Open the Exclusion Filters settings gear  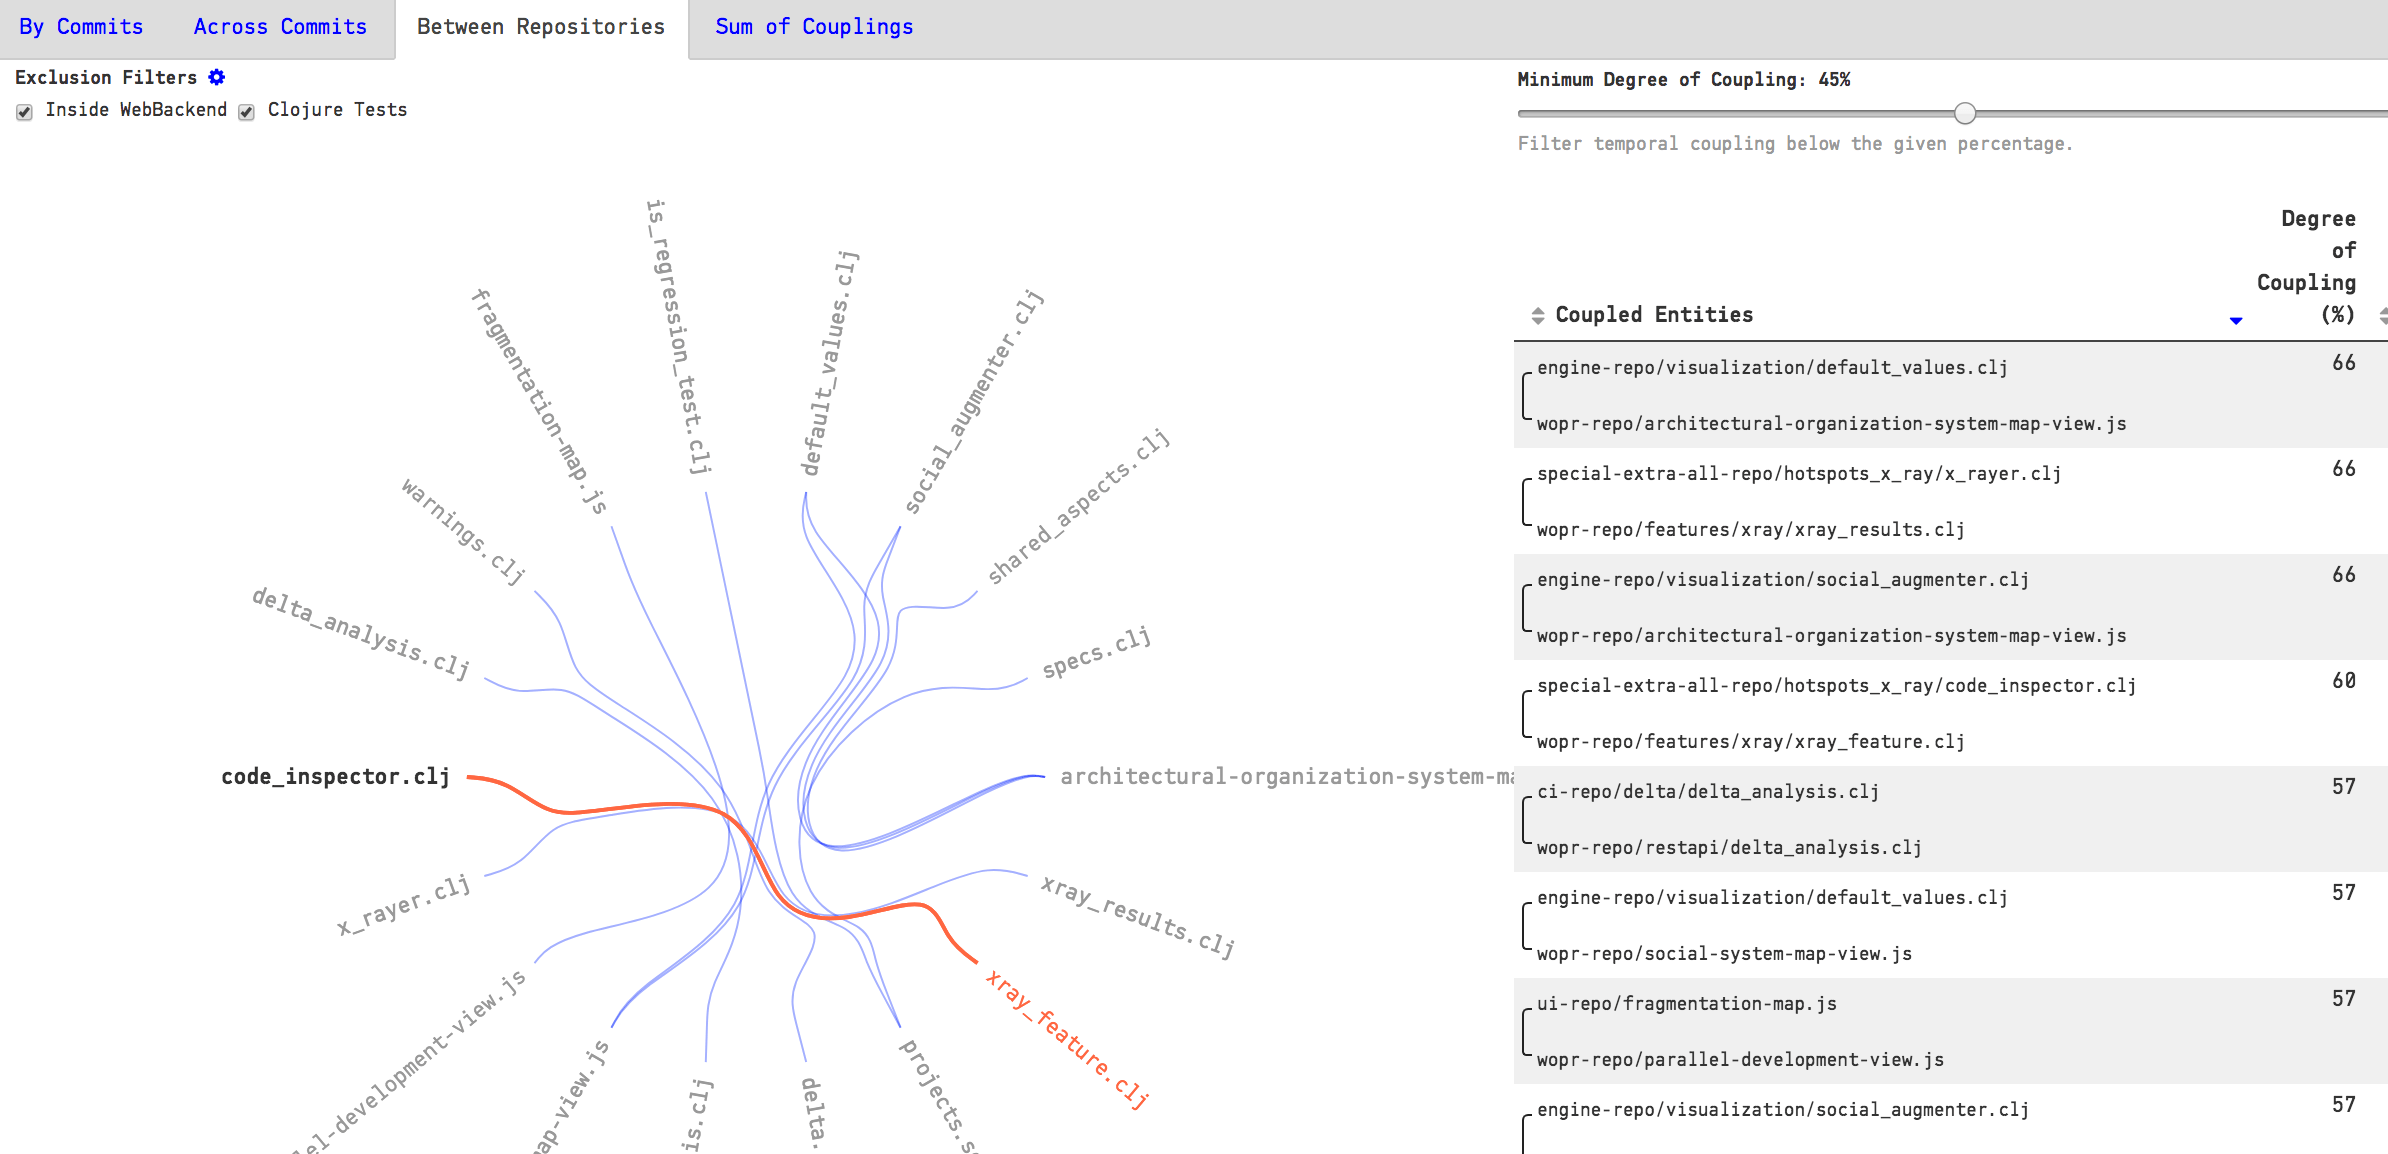(x=216, y=77)
